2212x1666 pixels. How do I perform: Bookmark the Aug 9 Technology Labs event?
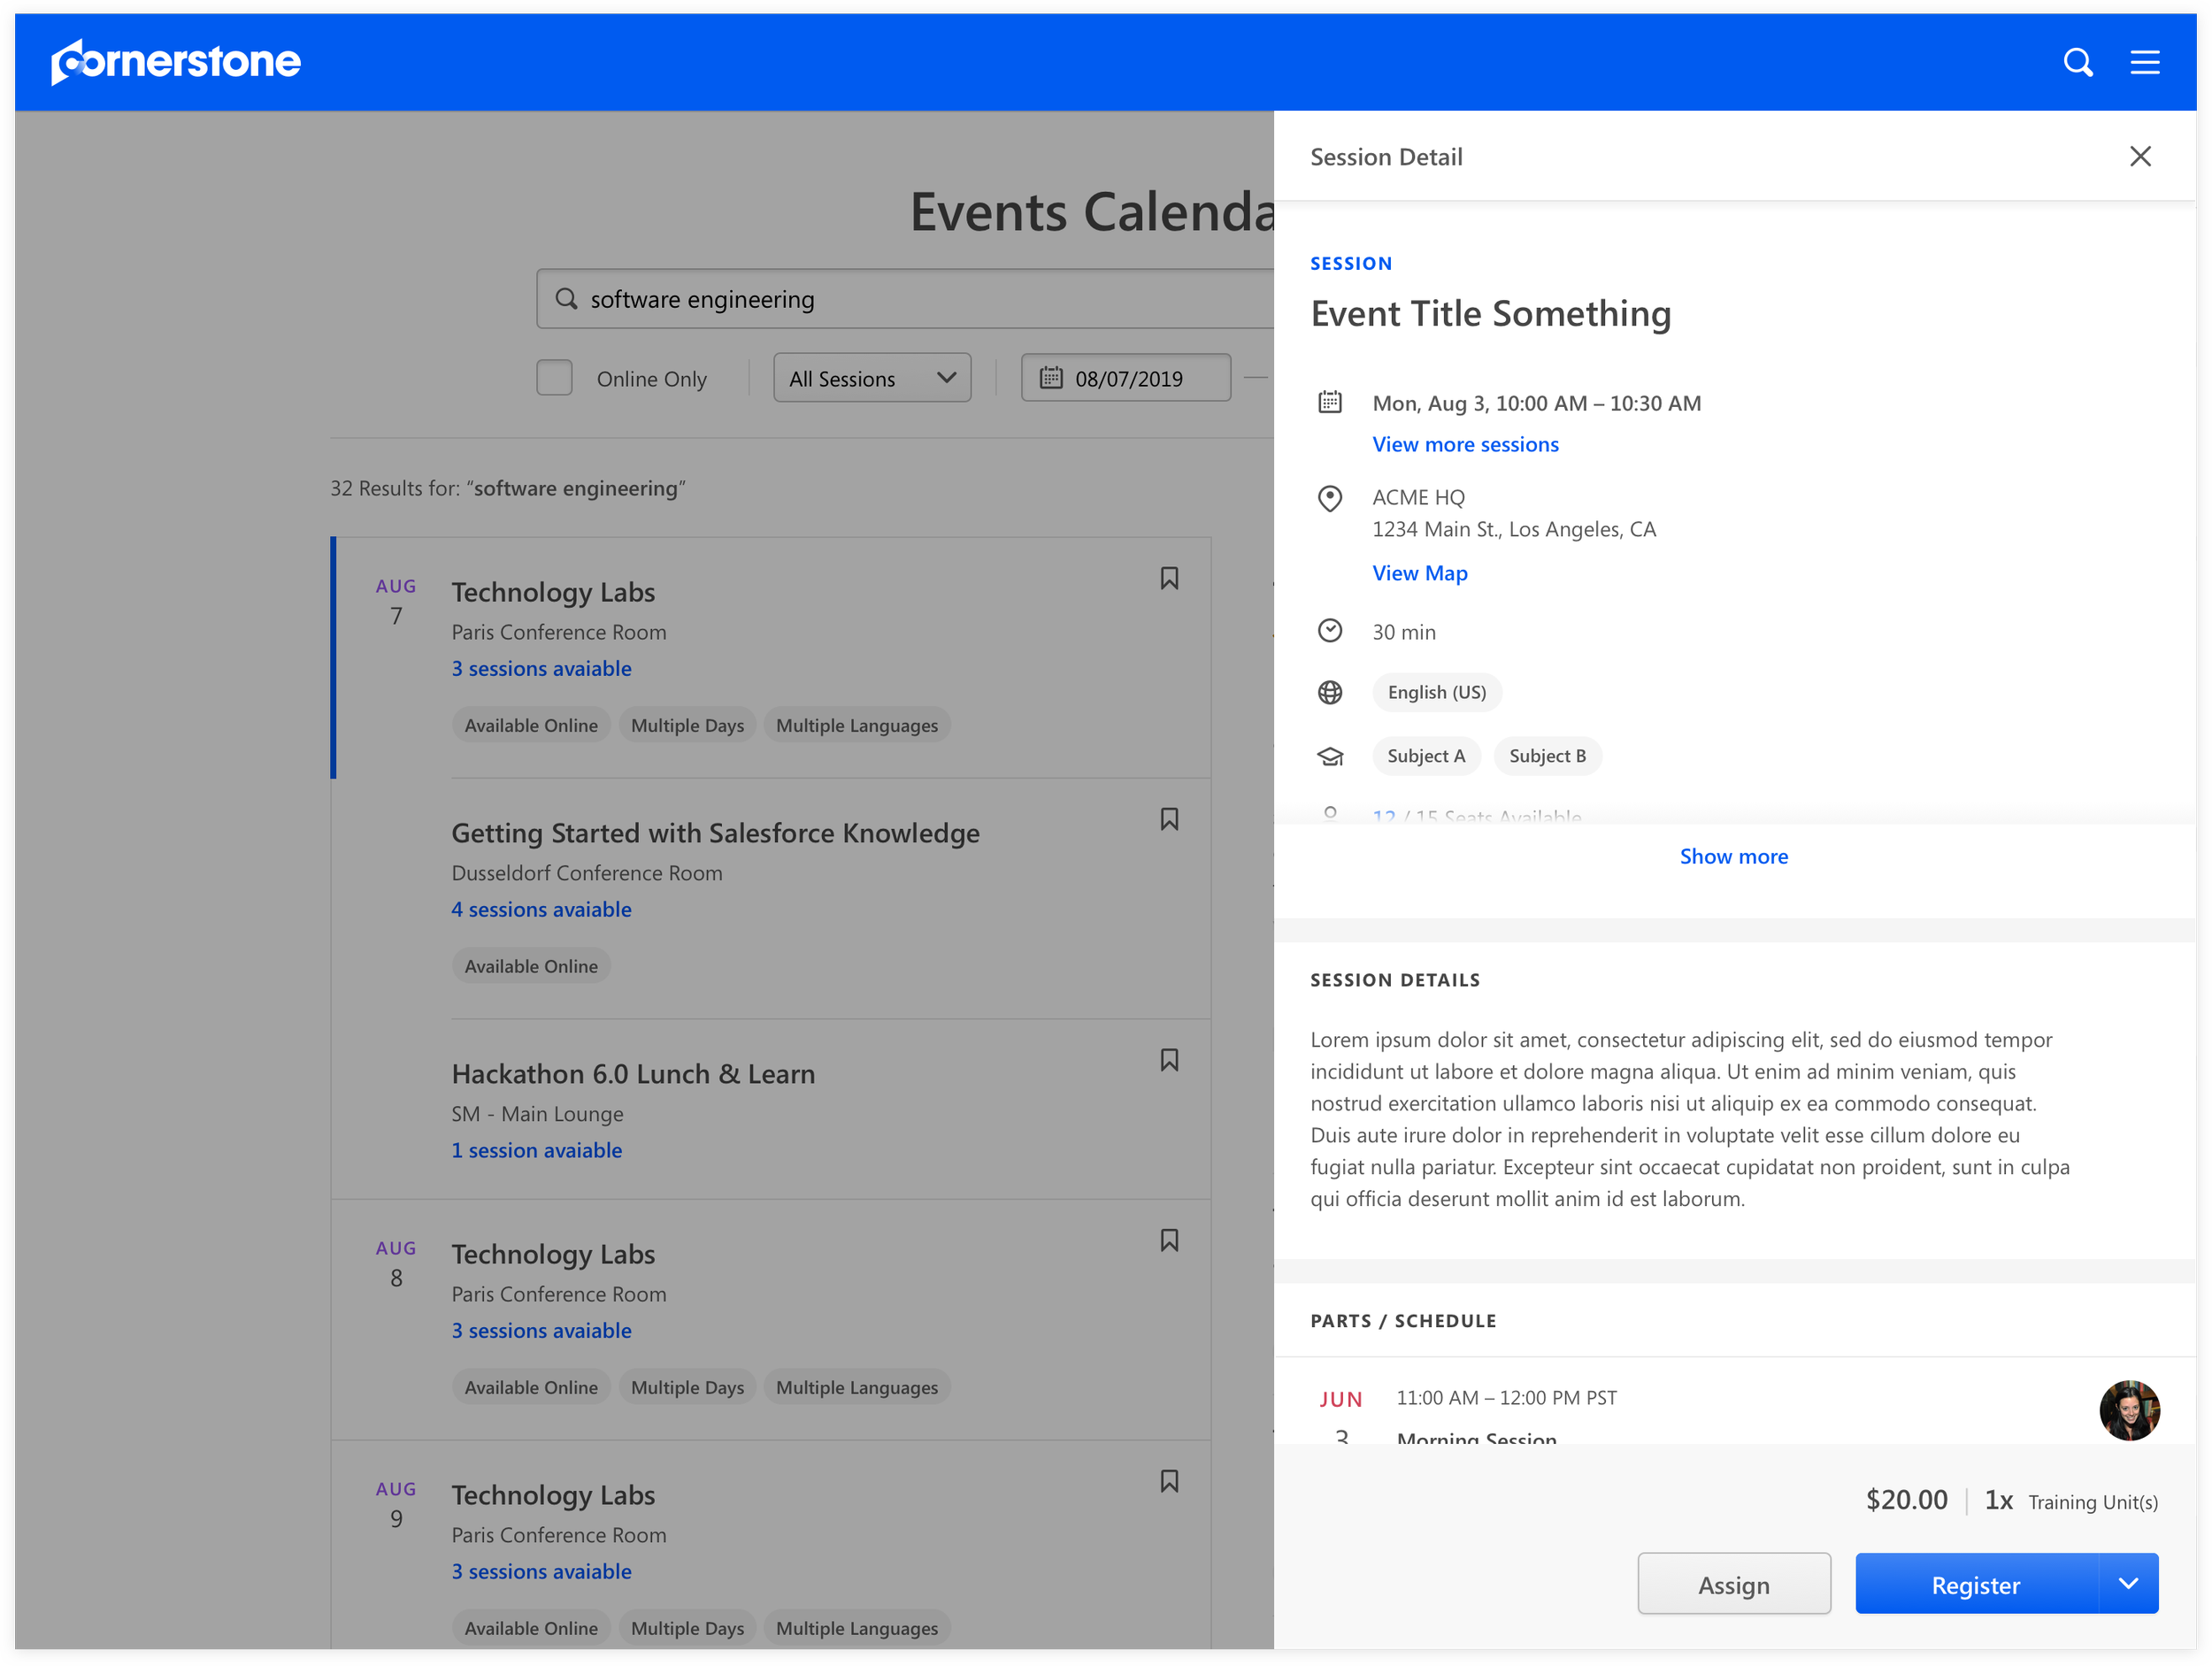1168,1481
